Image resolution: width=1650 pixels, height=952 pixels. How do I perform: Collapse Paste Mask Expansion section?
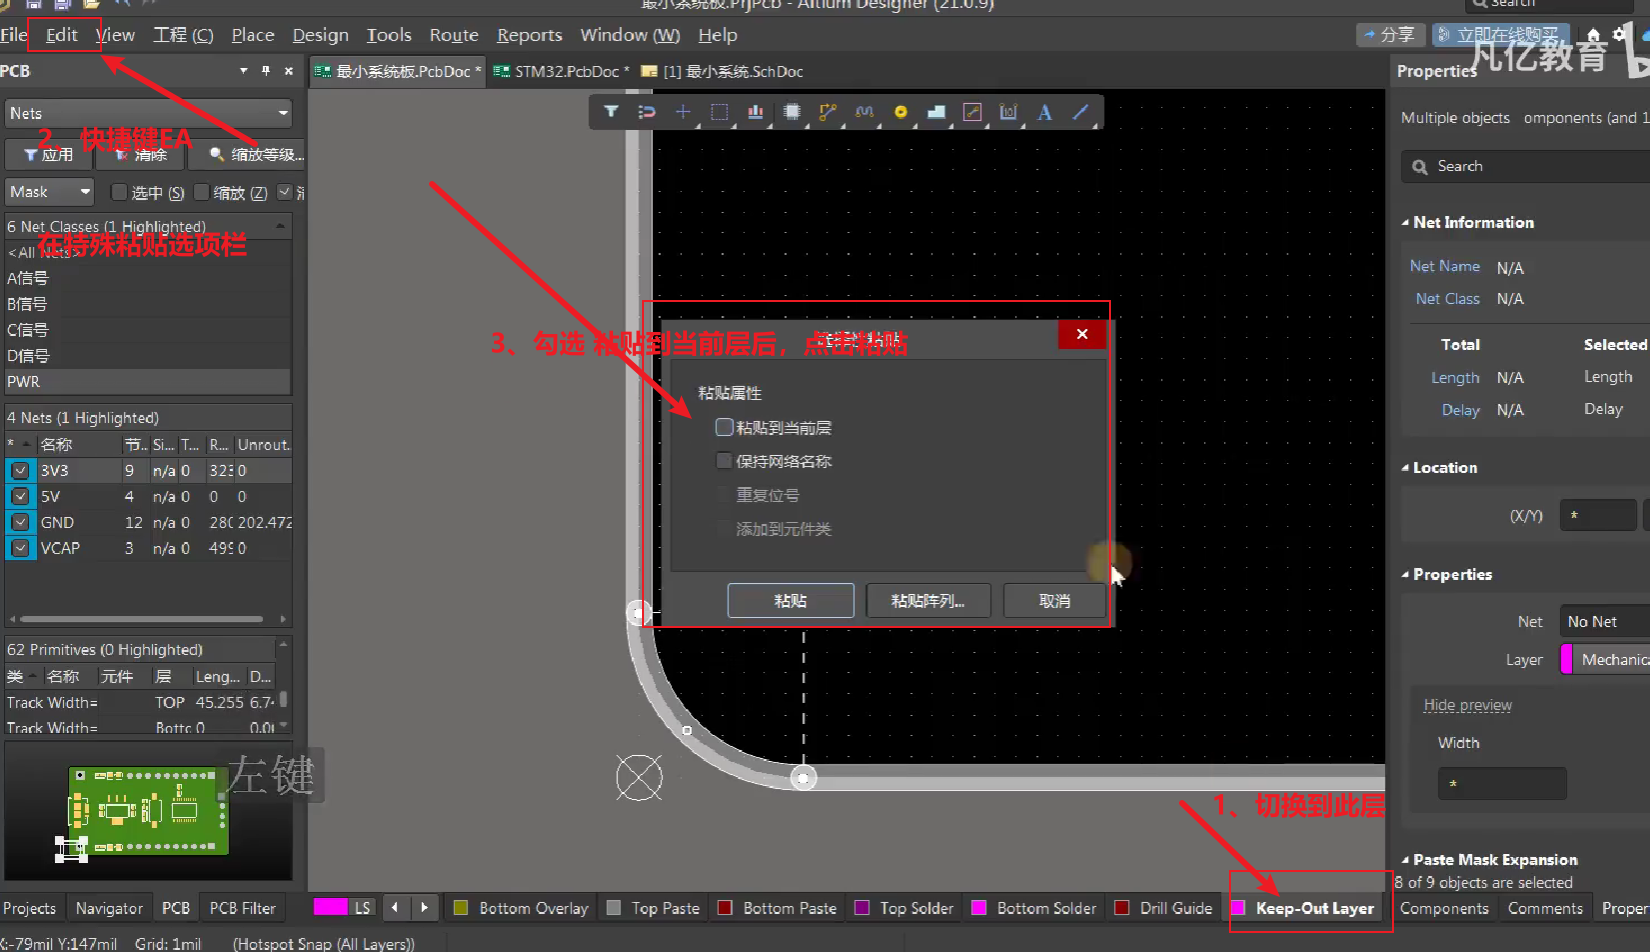pyautogui.click(x=1405, y=860)
